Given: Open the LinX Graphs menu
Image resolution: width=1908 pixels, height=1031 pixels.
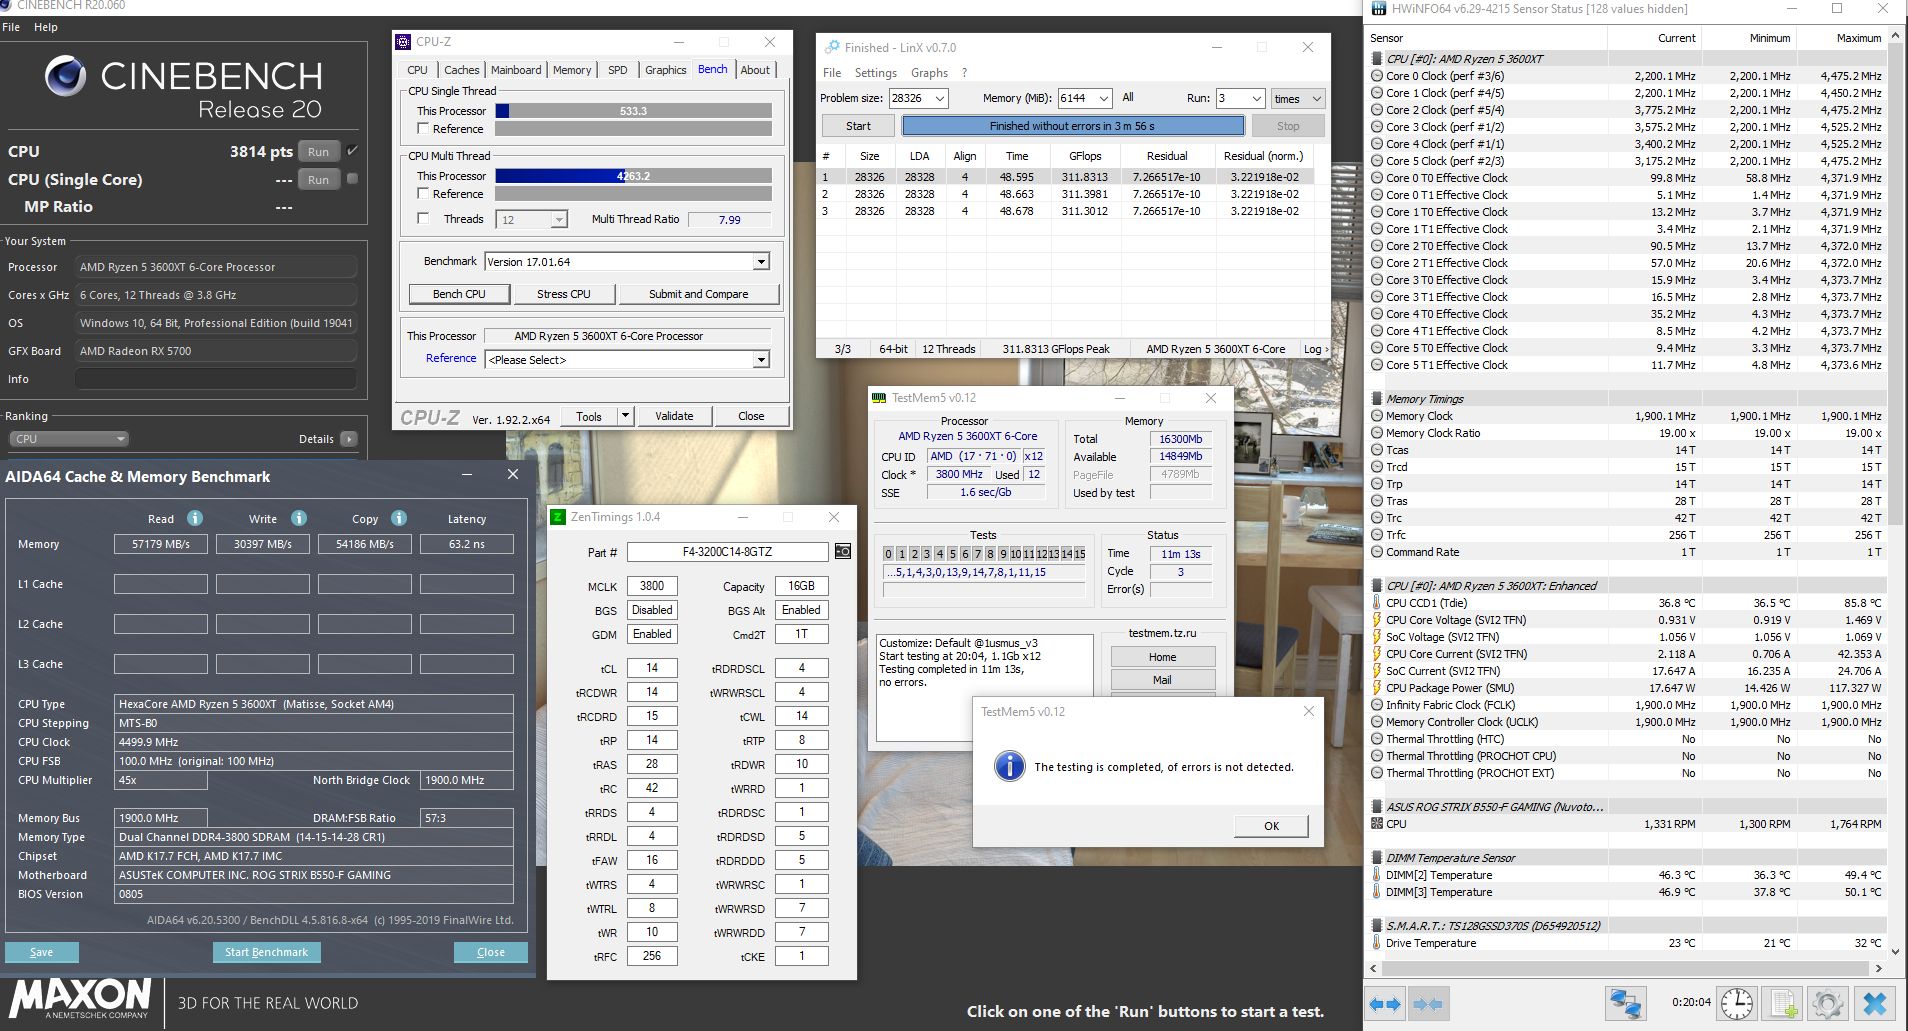Looking at the screenshot, I should 929,73.
